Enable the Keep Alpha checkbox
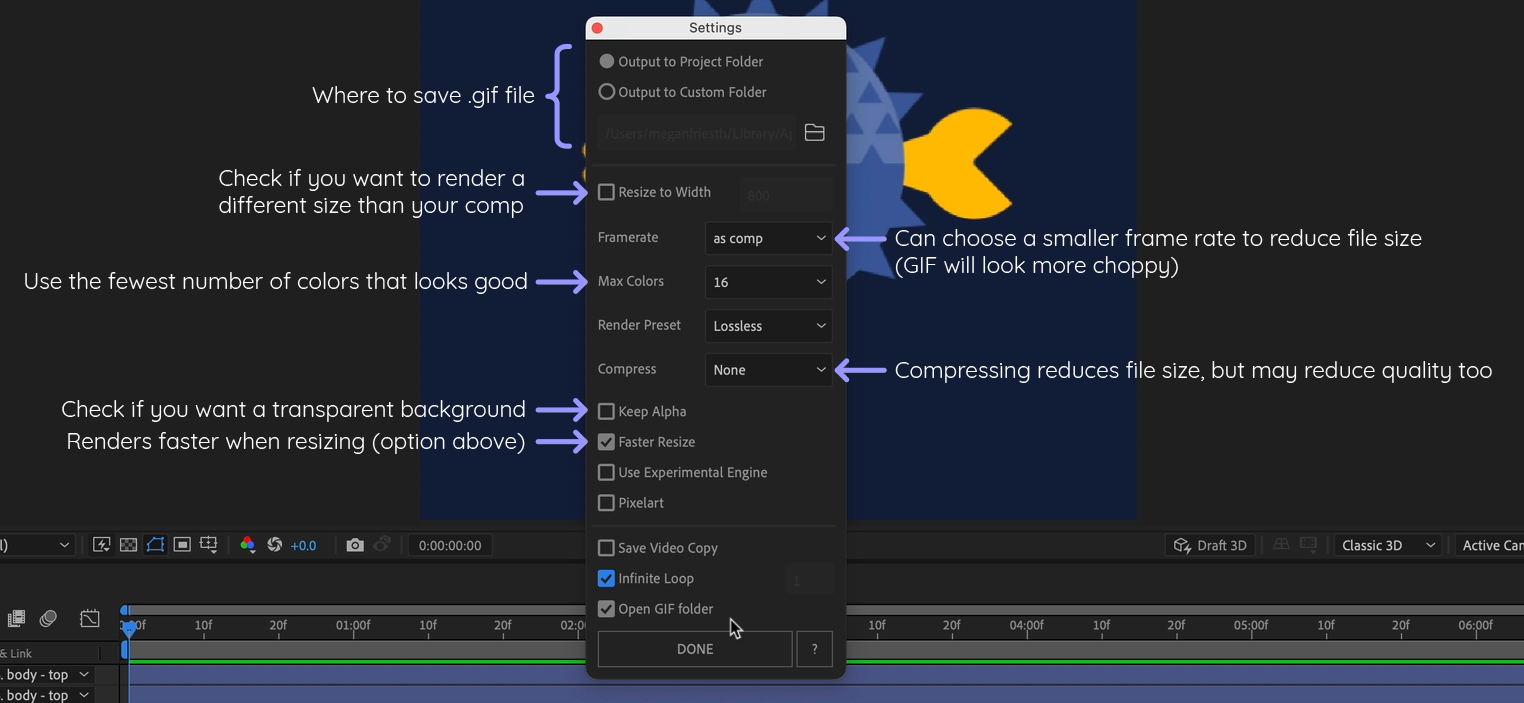1524x703 pixels. pyautogui.click(x=606, y=411)
